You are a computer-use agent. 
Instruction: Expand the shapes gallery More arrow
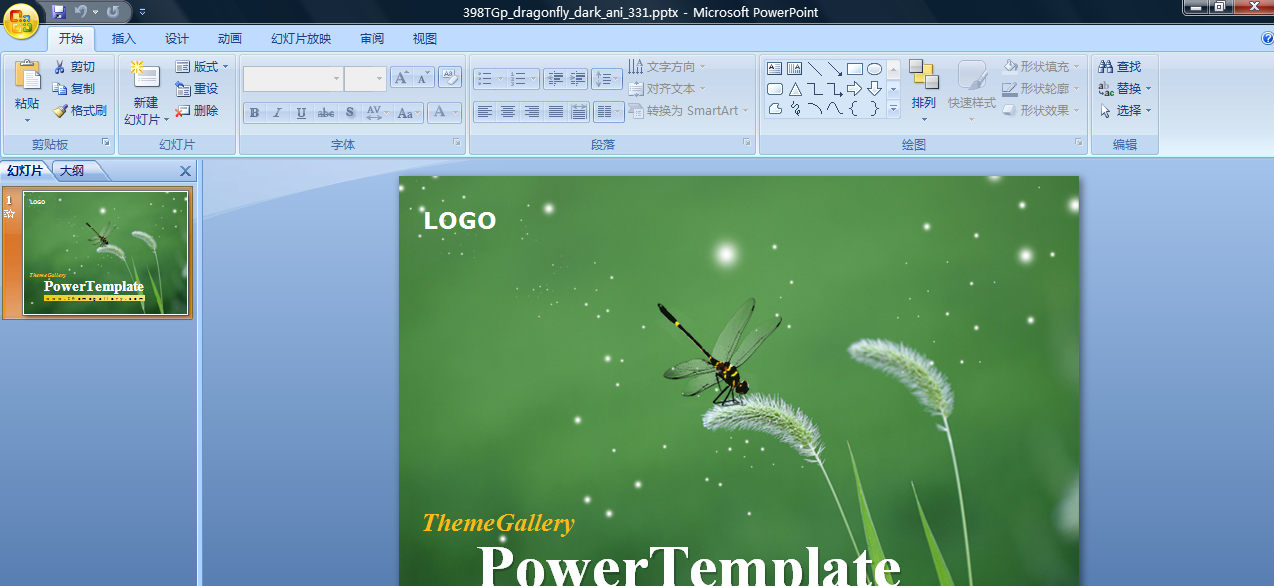pyautogui.click(x=893, y=109)
